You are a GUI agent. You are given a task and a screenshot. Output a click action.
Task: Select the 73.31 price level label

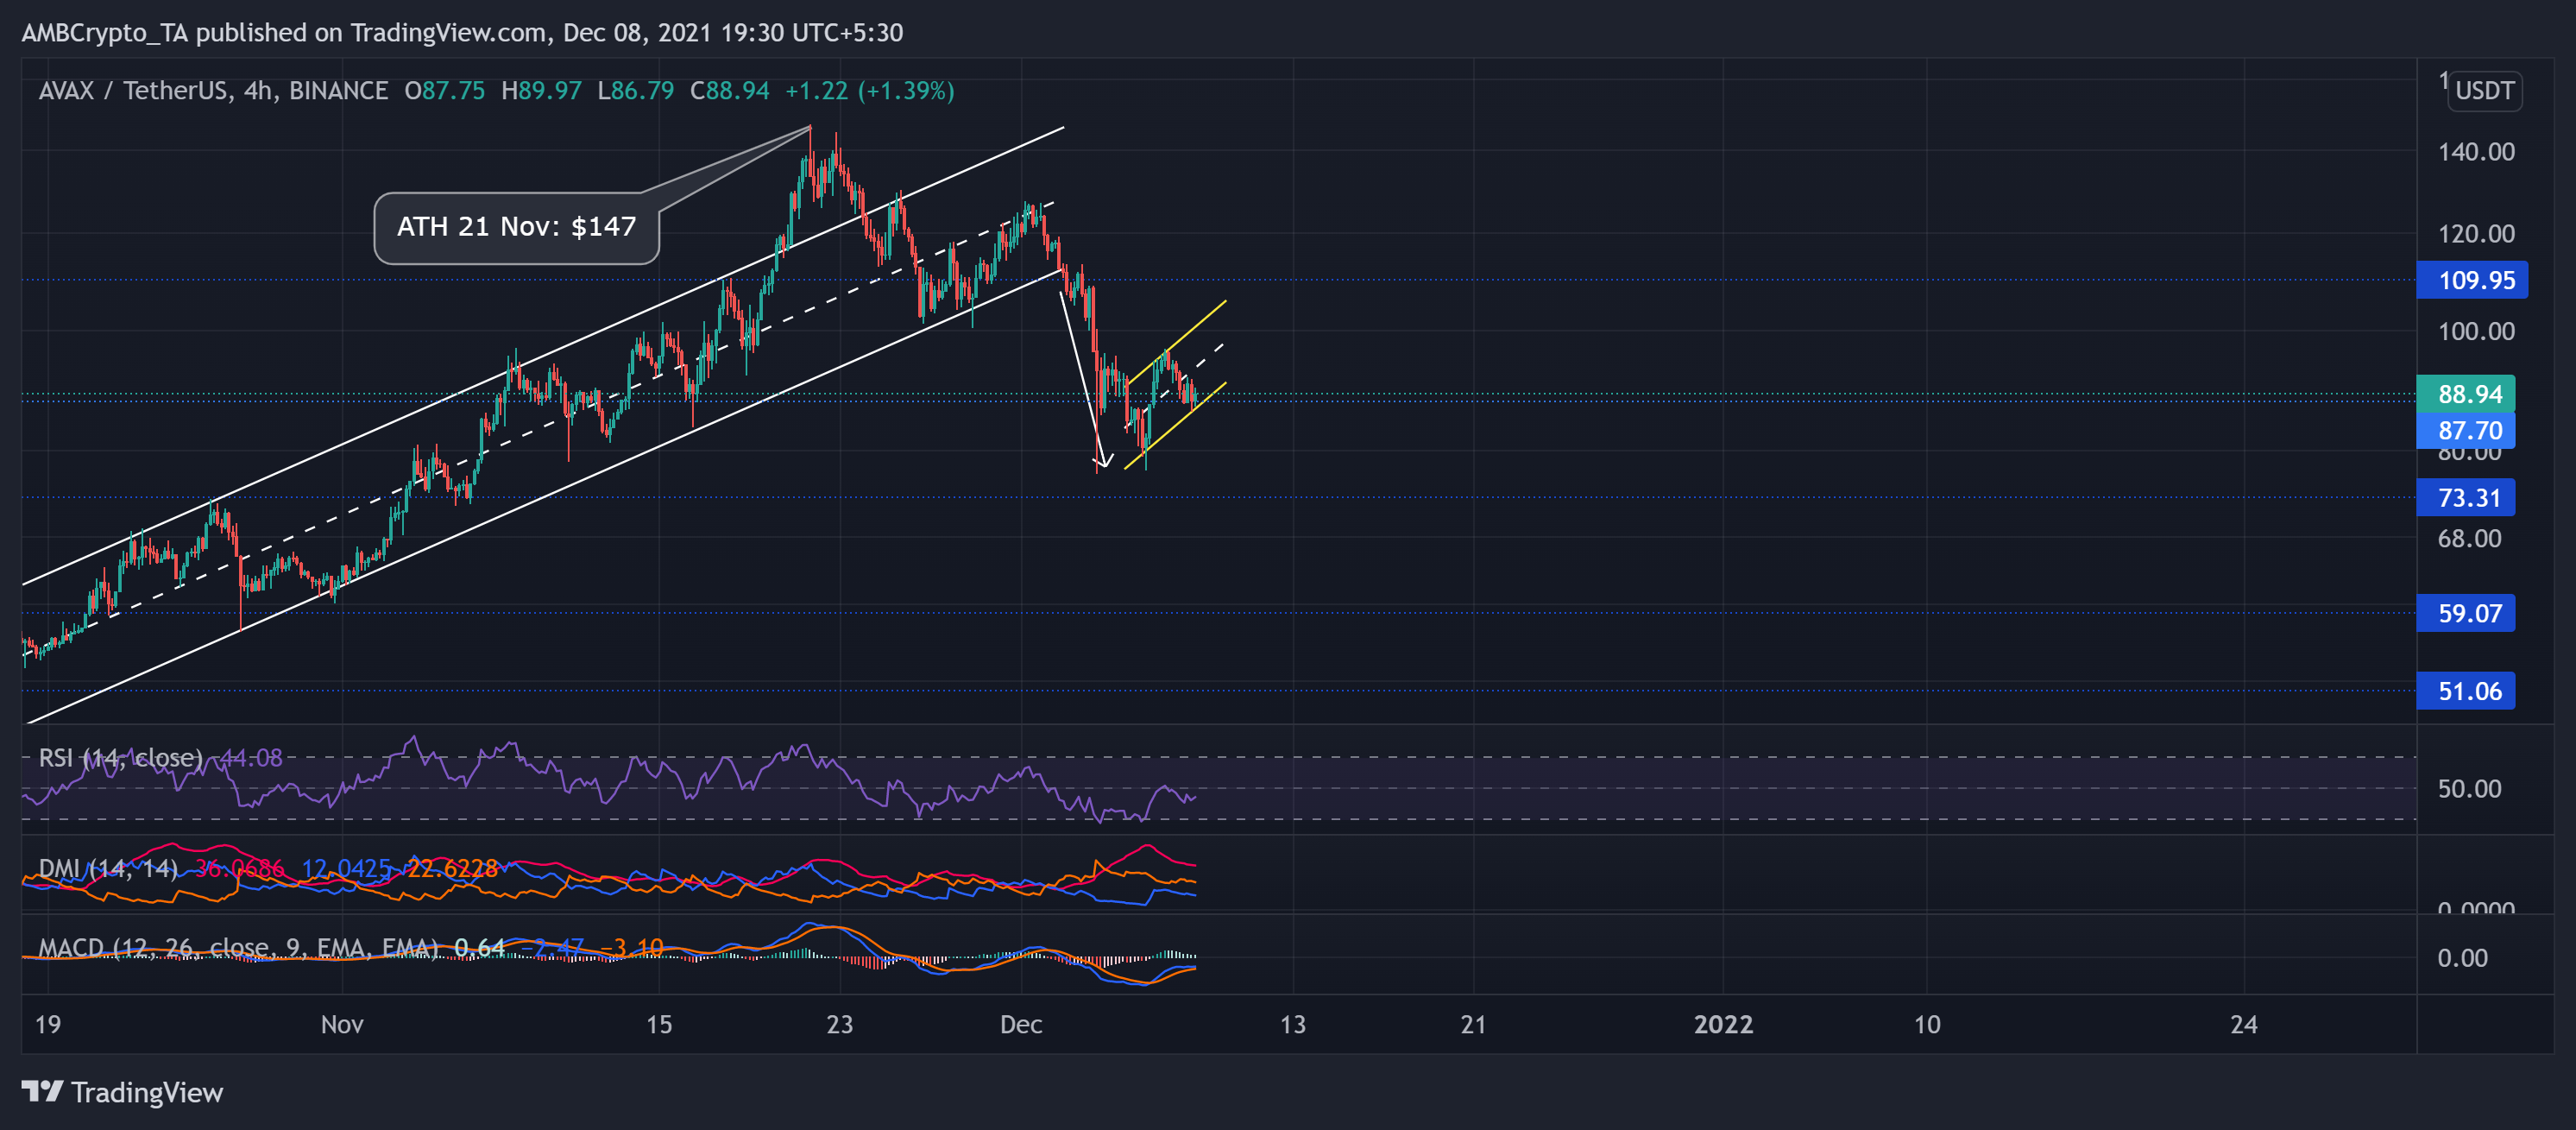(2468, 498)
